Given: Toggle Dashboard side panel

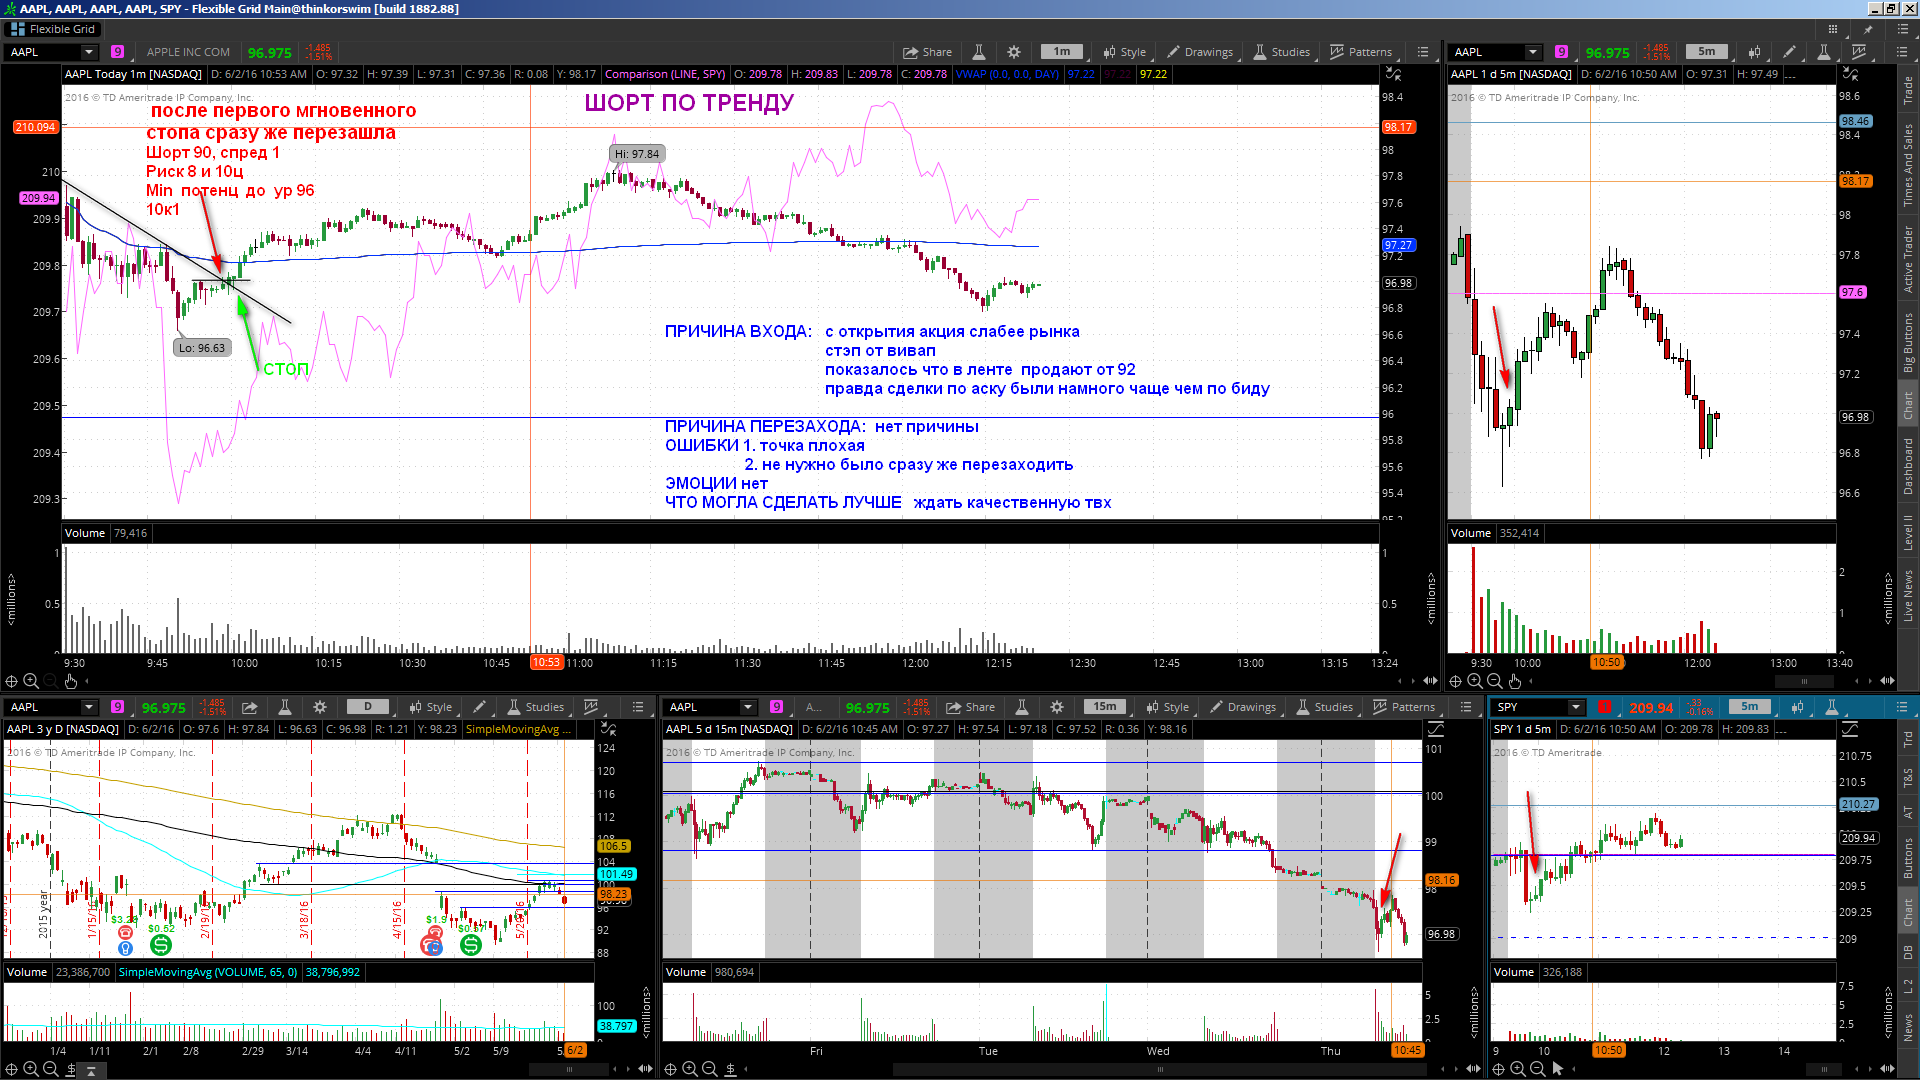Looking at the screenshot, I should (x=1908, y=466).
